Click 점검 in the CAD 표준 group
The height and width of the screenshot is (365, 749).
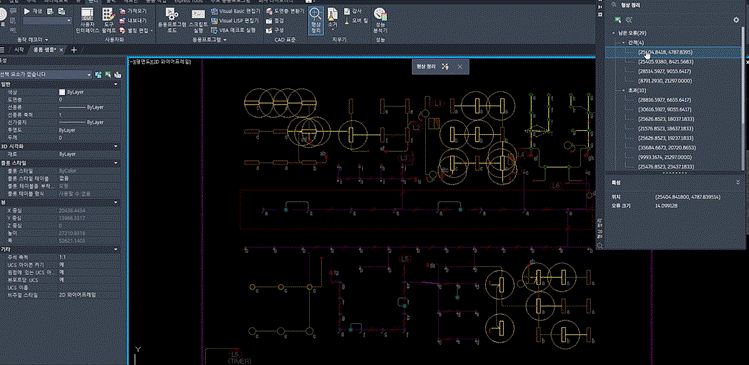(275, 21)
